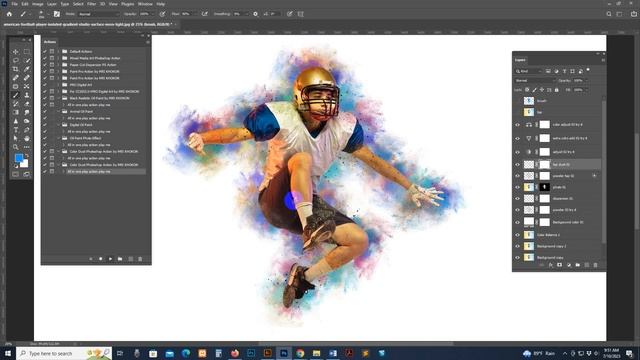640x360 pixels.
Task: Select the Brush tool in the toolbox
Action: (16, 95)
